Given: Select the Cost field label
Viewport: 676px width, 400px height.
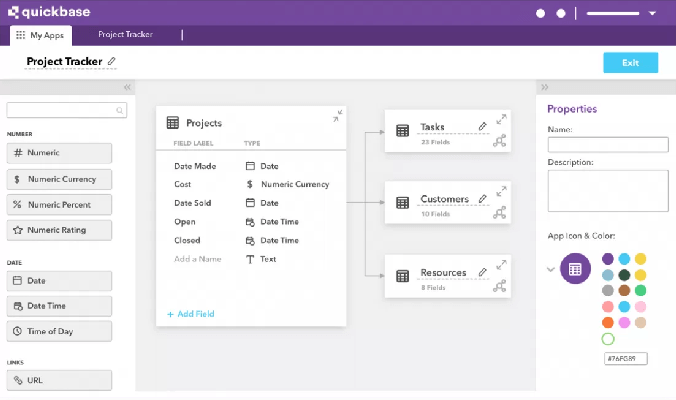Looking at the screenshot, I should (x=182, y=184).
